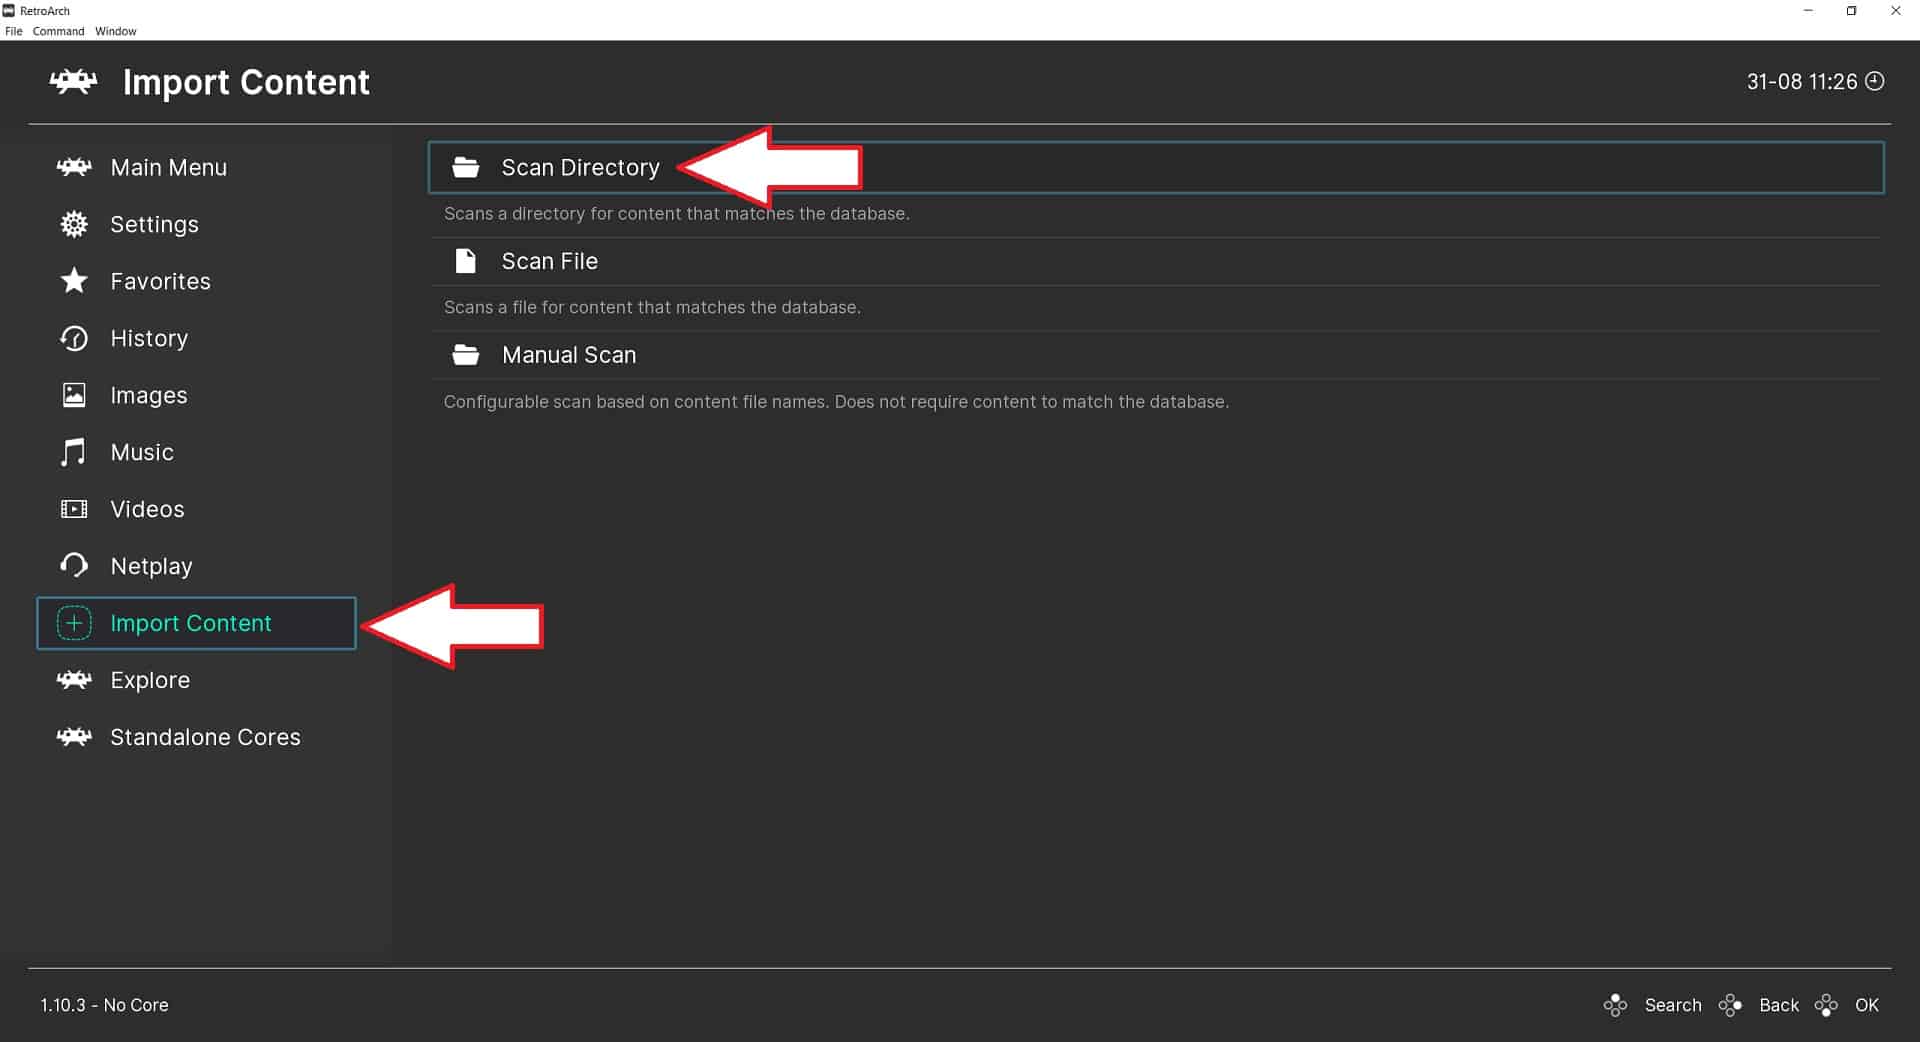Open Netplay via the headset icon

73,565
